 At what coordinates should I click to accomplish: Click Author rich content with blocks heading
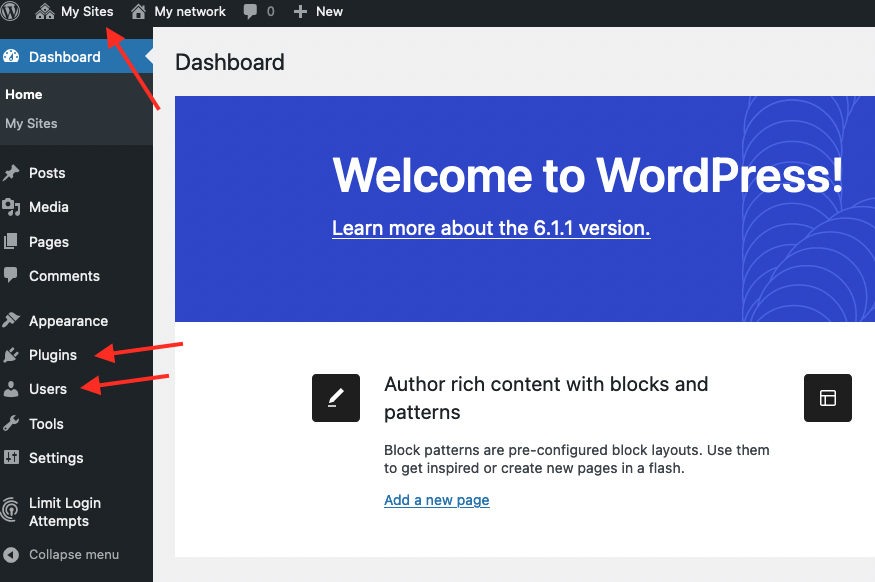[x=546, y=398]
